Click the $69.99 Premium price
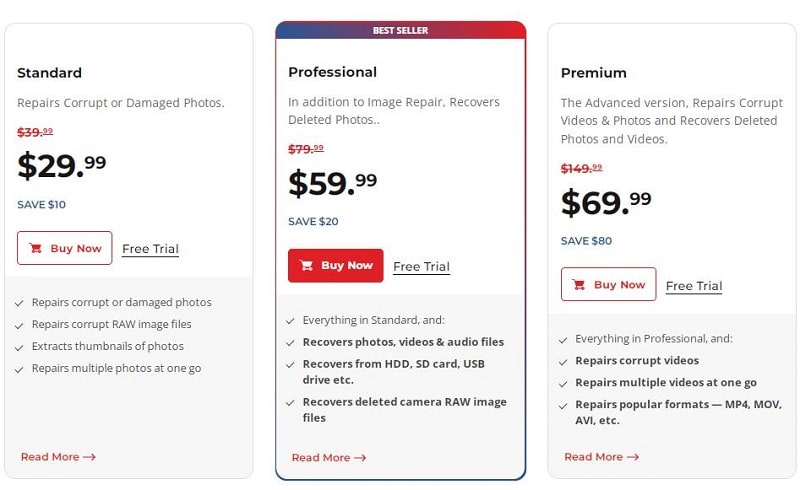 pos(606,203)
